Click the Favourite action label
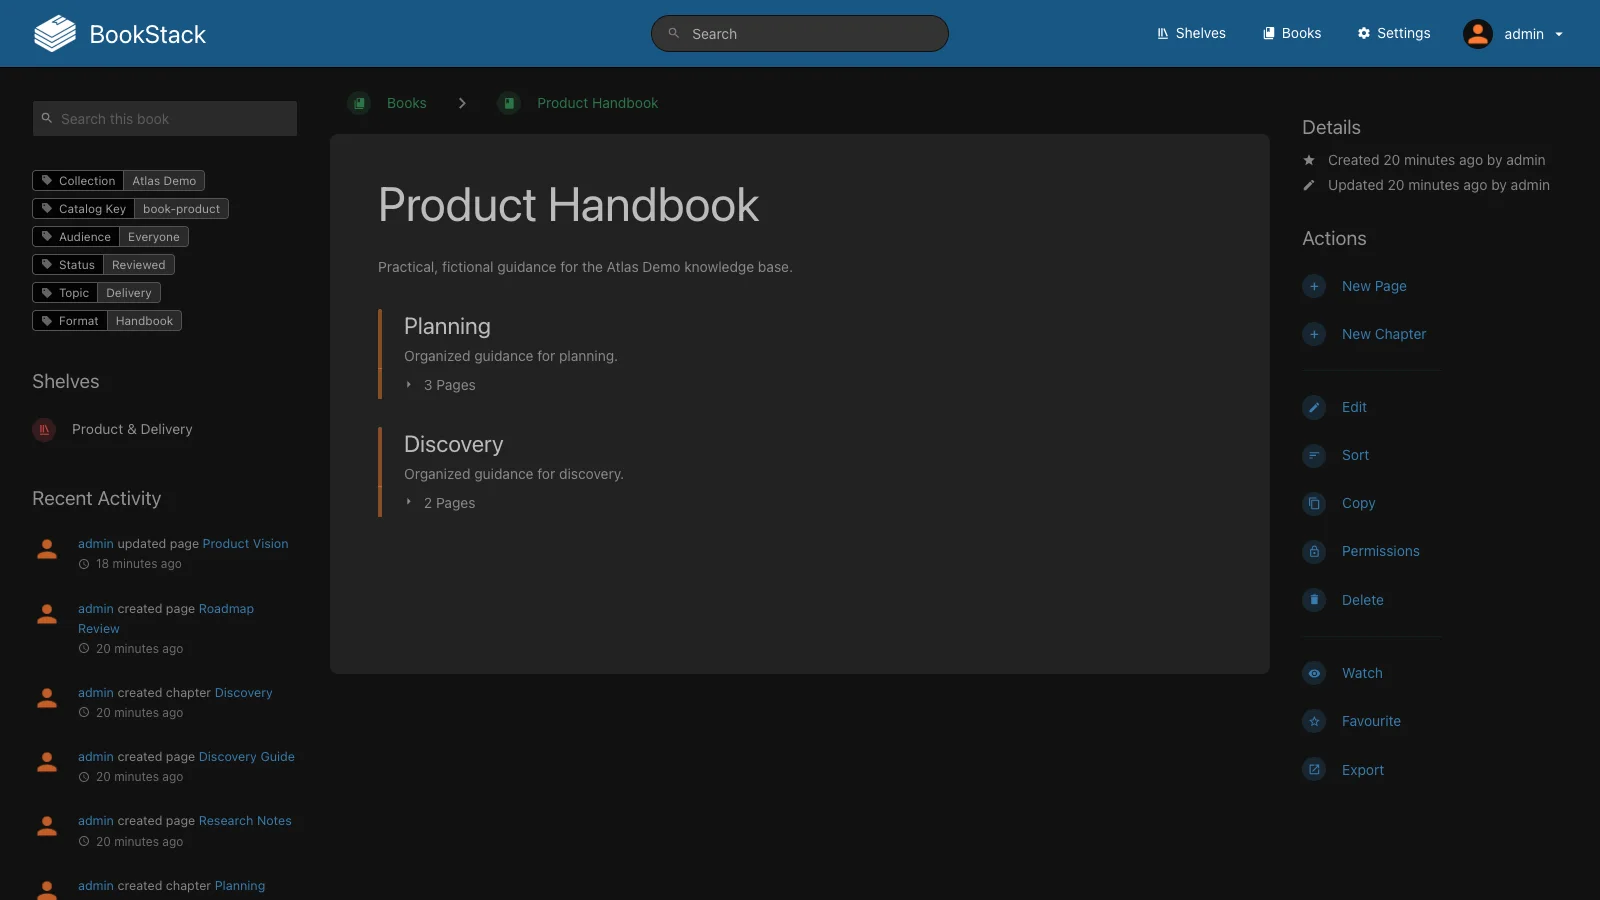 tap(1371, 721)
